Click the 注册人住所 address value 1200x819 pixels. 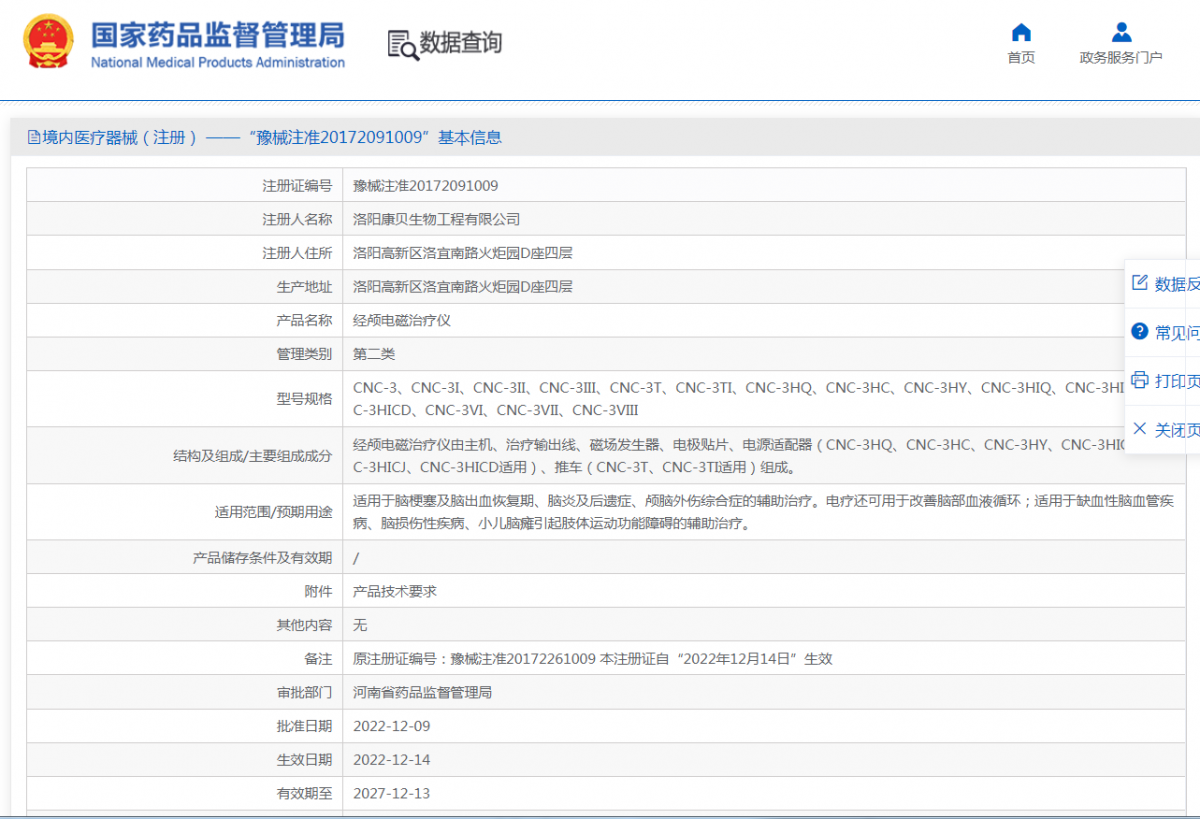[x=463, y=253]
